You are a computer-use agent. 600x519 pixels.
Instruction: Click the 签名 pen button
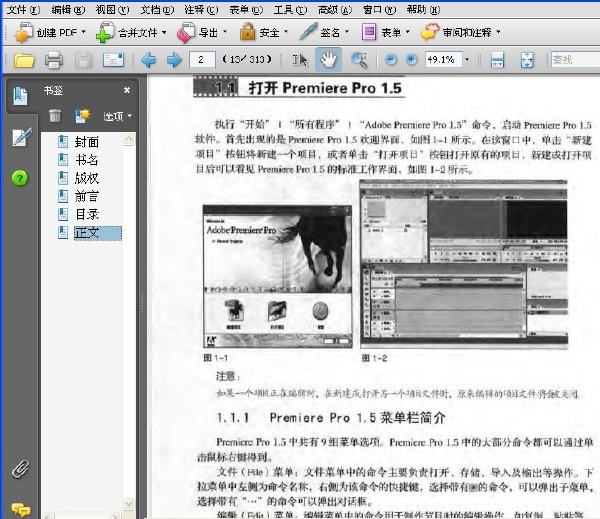[x=320, y=33]
